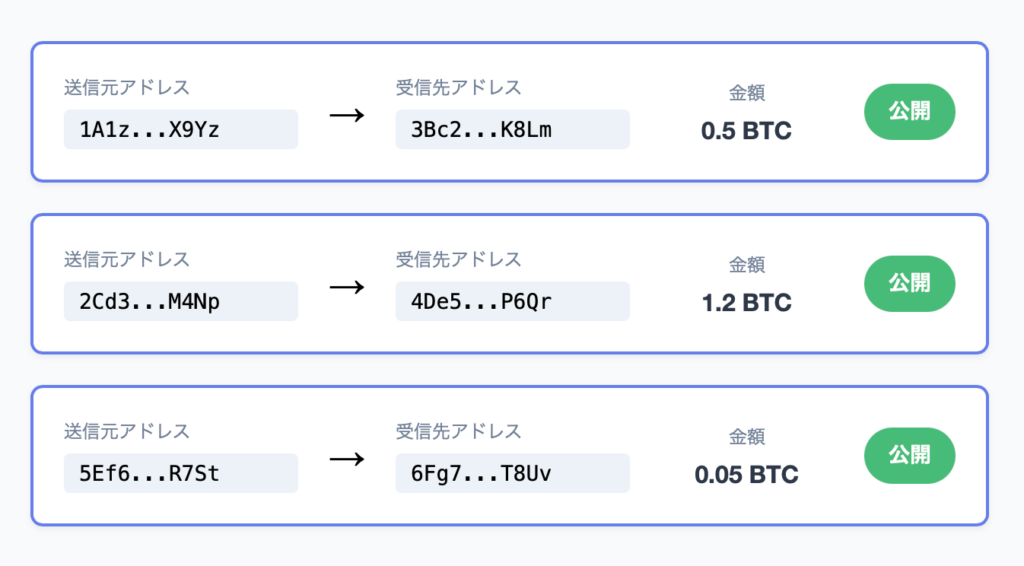Click the 公開 button for the 0.5 BTC transaction

(909, 112)
